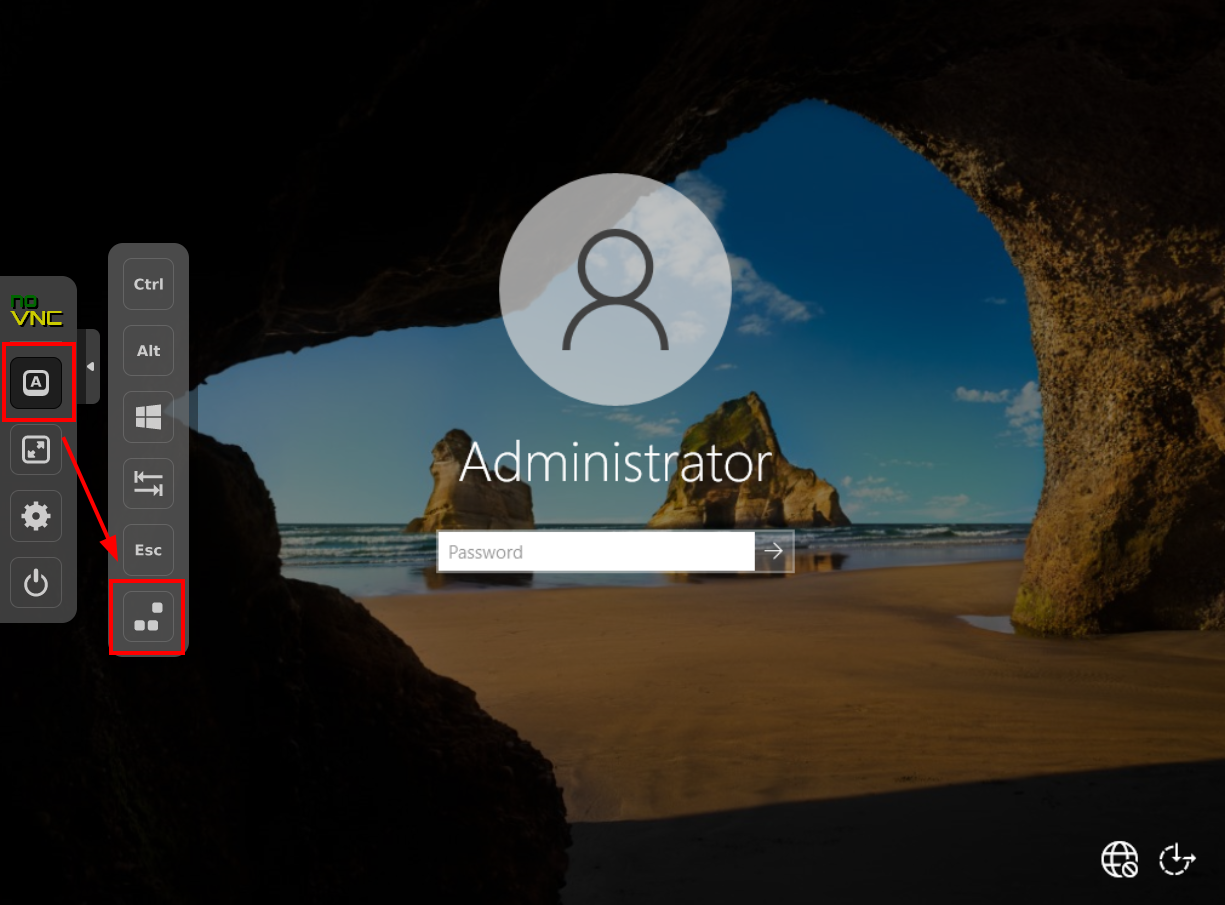Focus the Password input field
Screen dimensions: 1225x905
click(x=595, y=552)
